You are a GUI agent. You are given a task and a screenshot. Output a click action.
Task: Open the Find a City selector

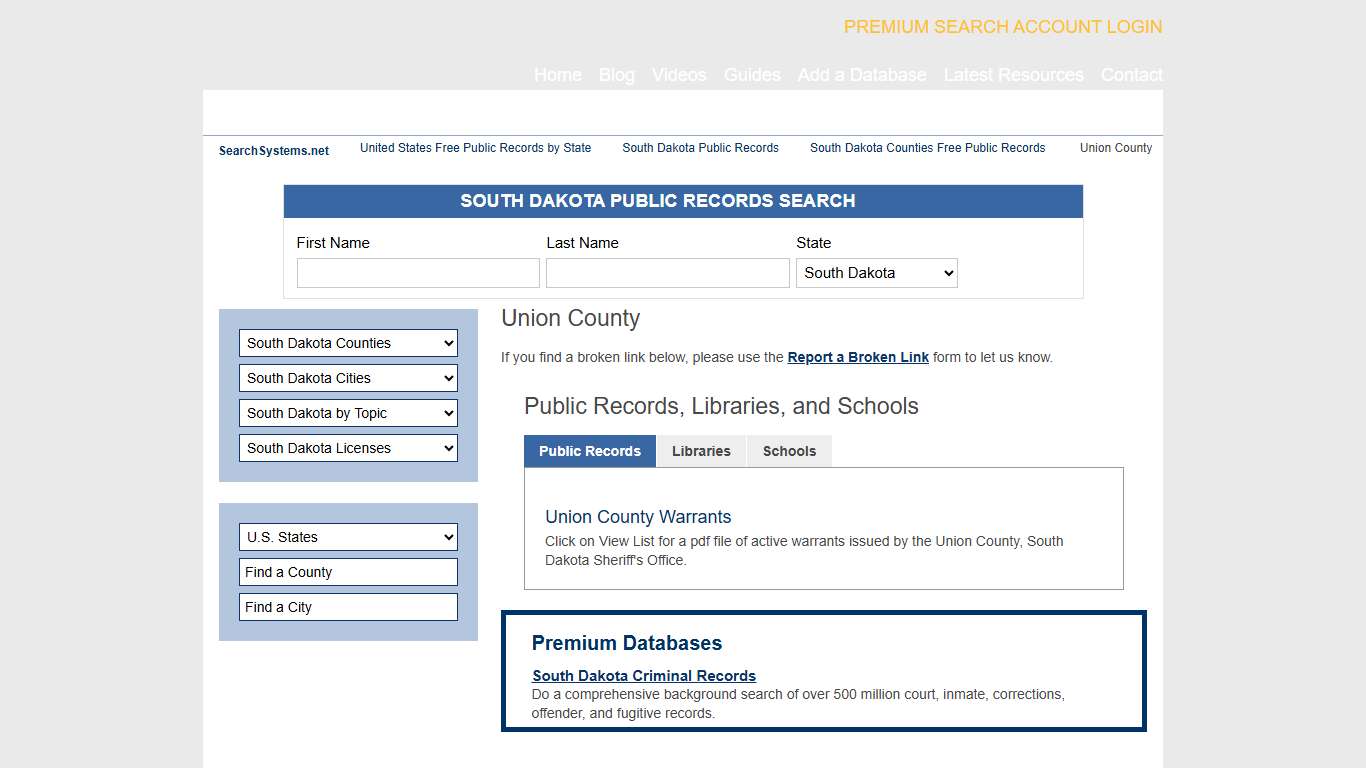[x=347, y=607]
